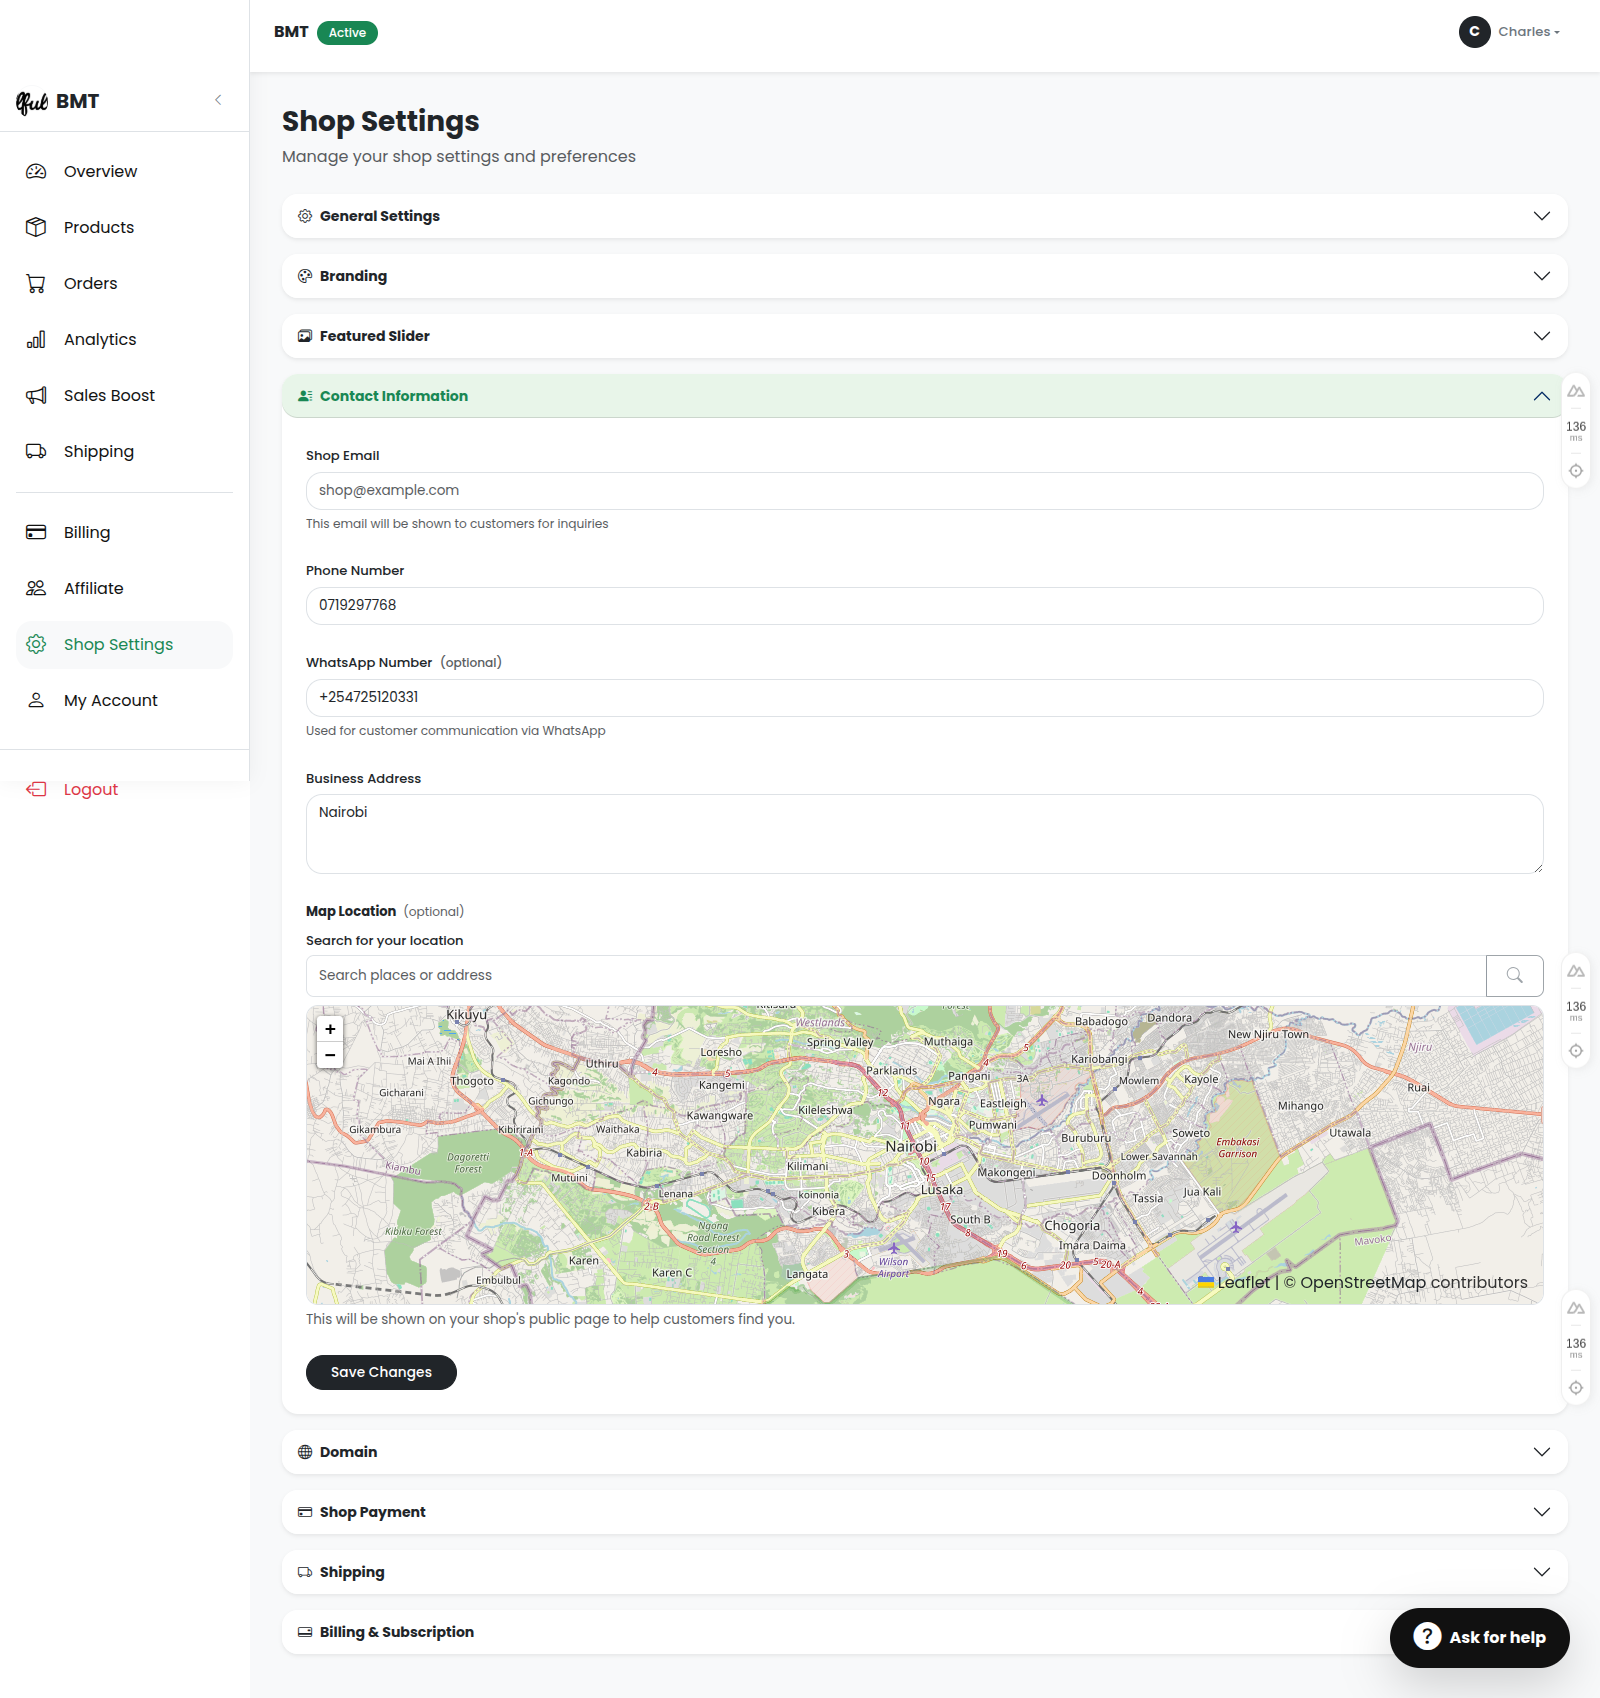Open the Charles user dropdown menu
1600x1698 pixels.
pyautogui.click(x=1510, y=32)
